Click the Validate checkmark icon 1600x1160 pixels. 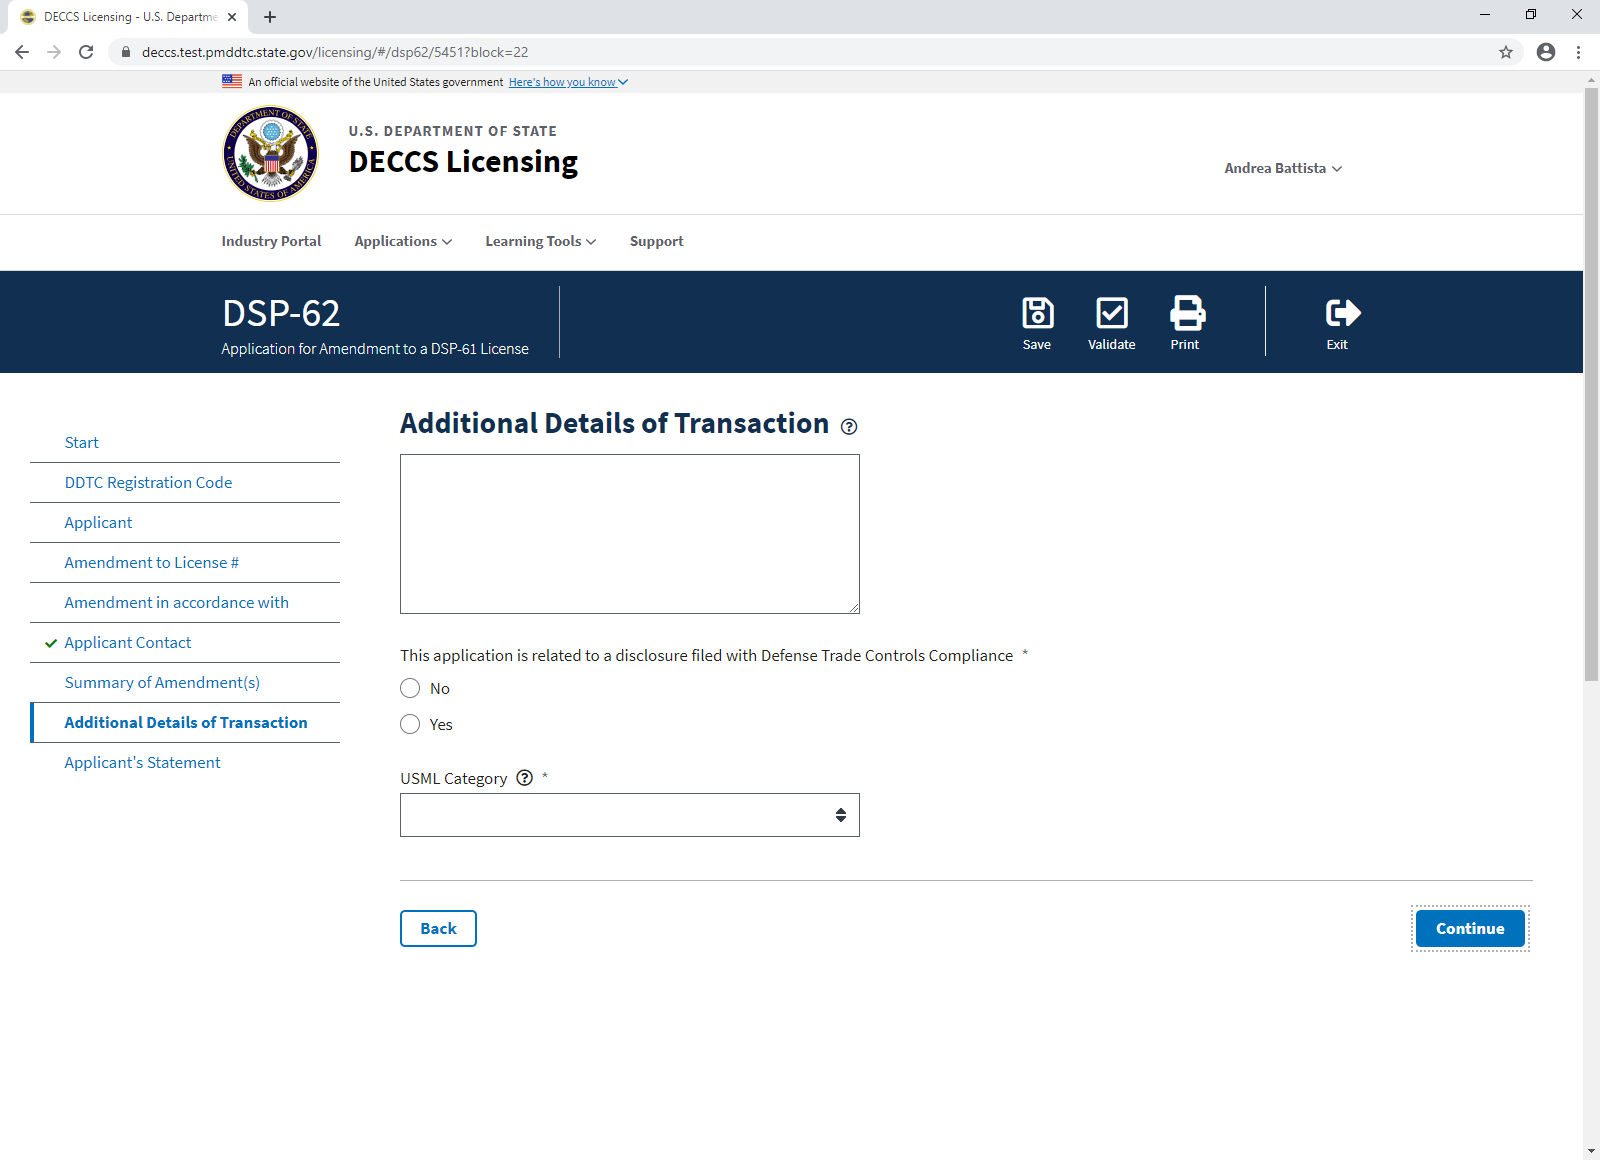pos(1111,314)
